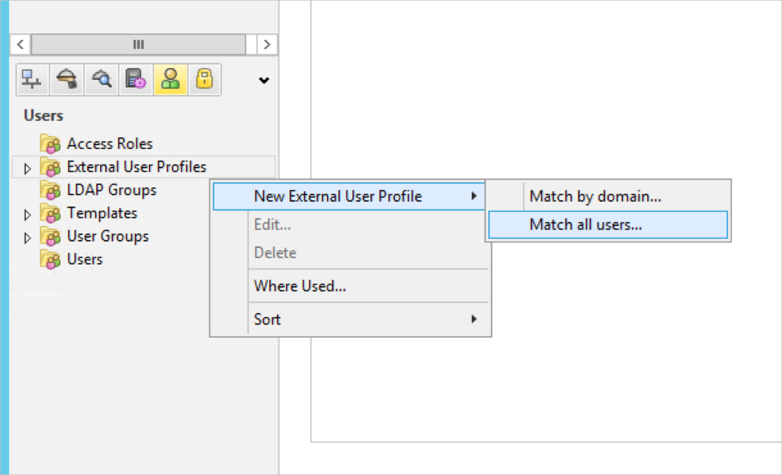Viewport: 782px width, 475px height.
Task: Click the right arrow of horizontal scrollbar
Action: [x=266, y=45]
